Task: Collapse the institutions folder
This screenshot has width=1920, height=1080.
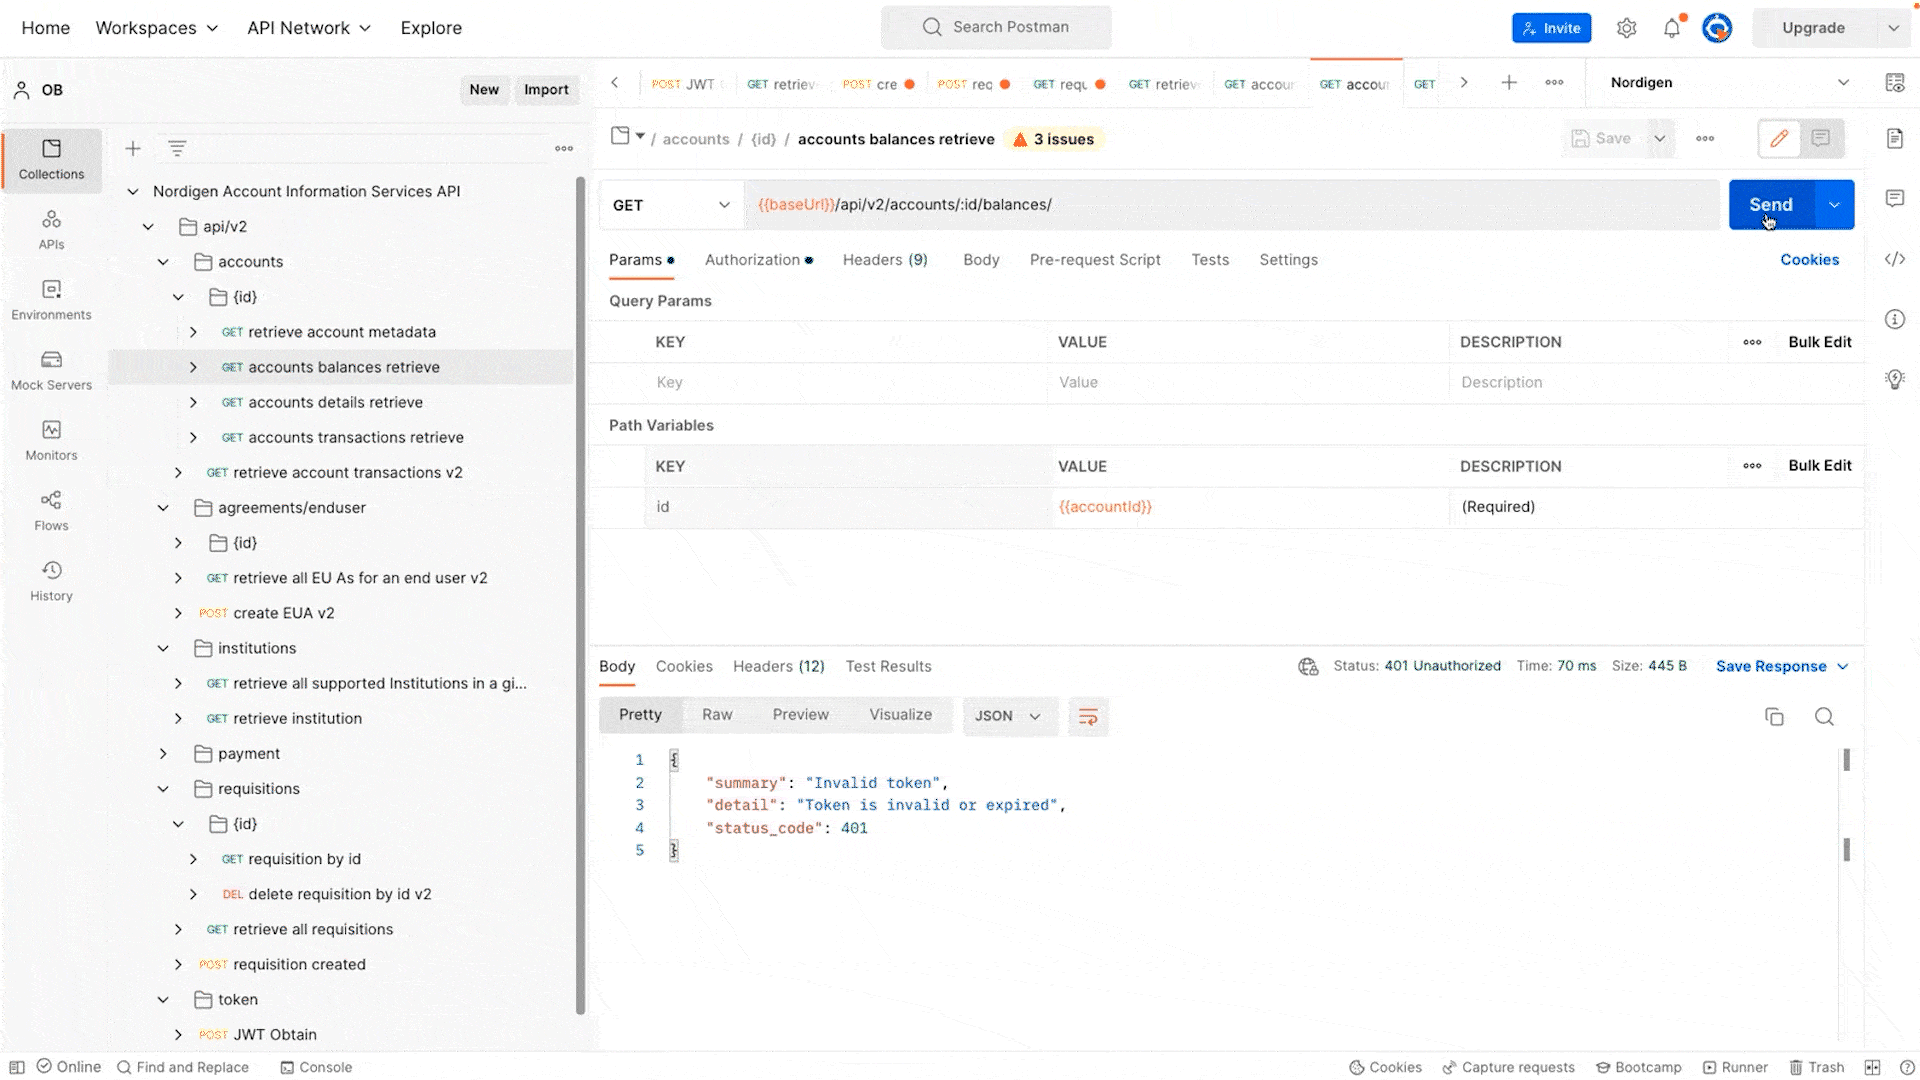Action: [x=163, y=648]
